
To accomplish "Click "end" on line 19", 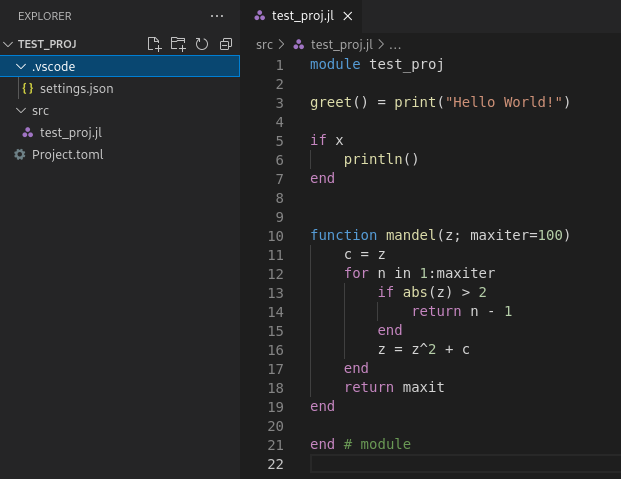I will (322, 406).
